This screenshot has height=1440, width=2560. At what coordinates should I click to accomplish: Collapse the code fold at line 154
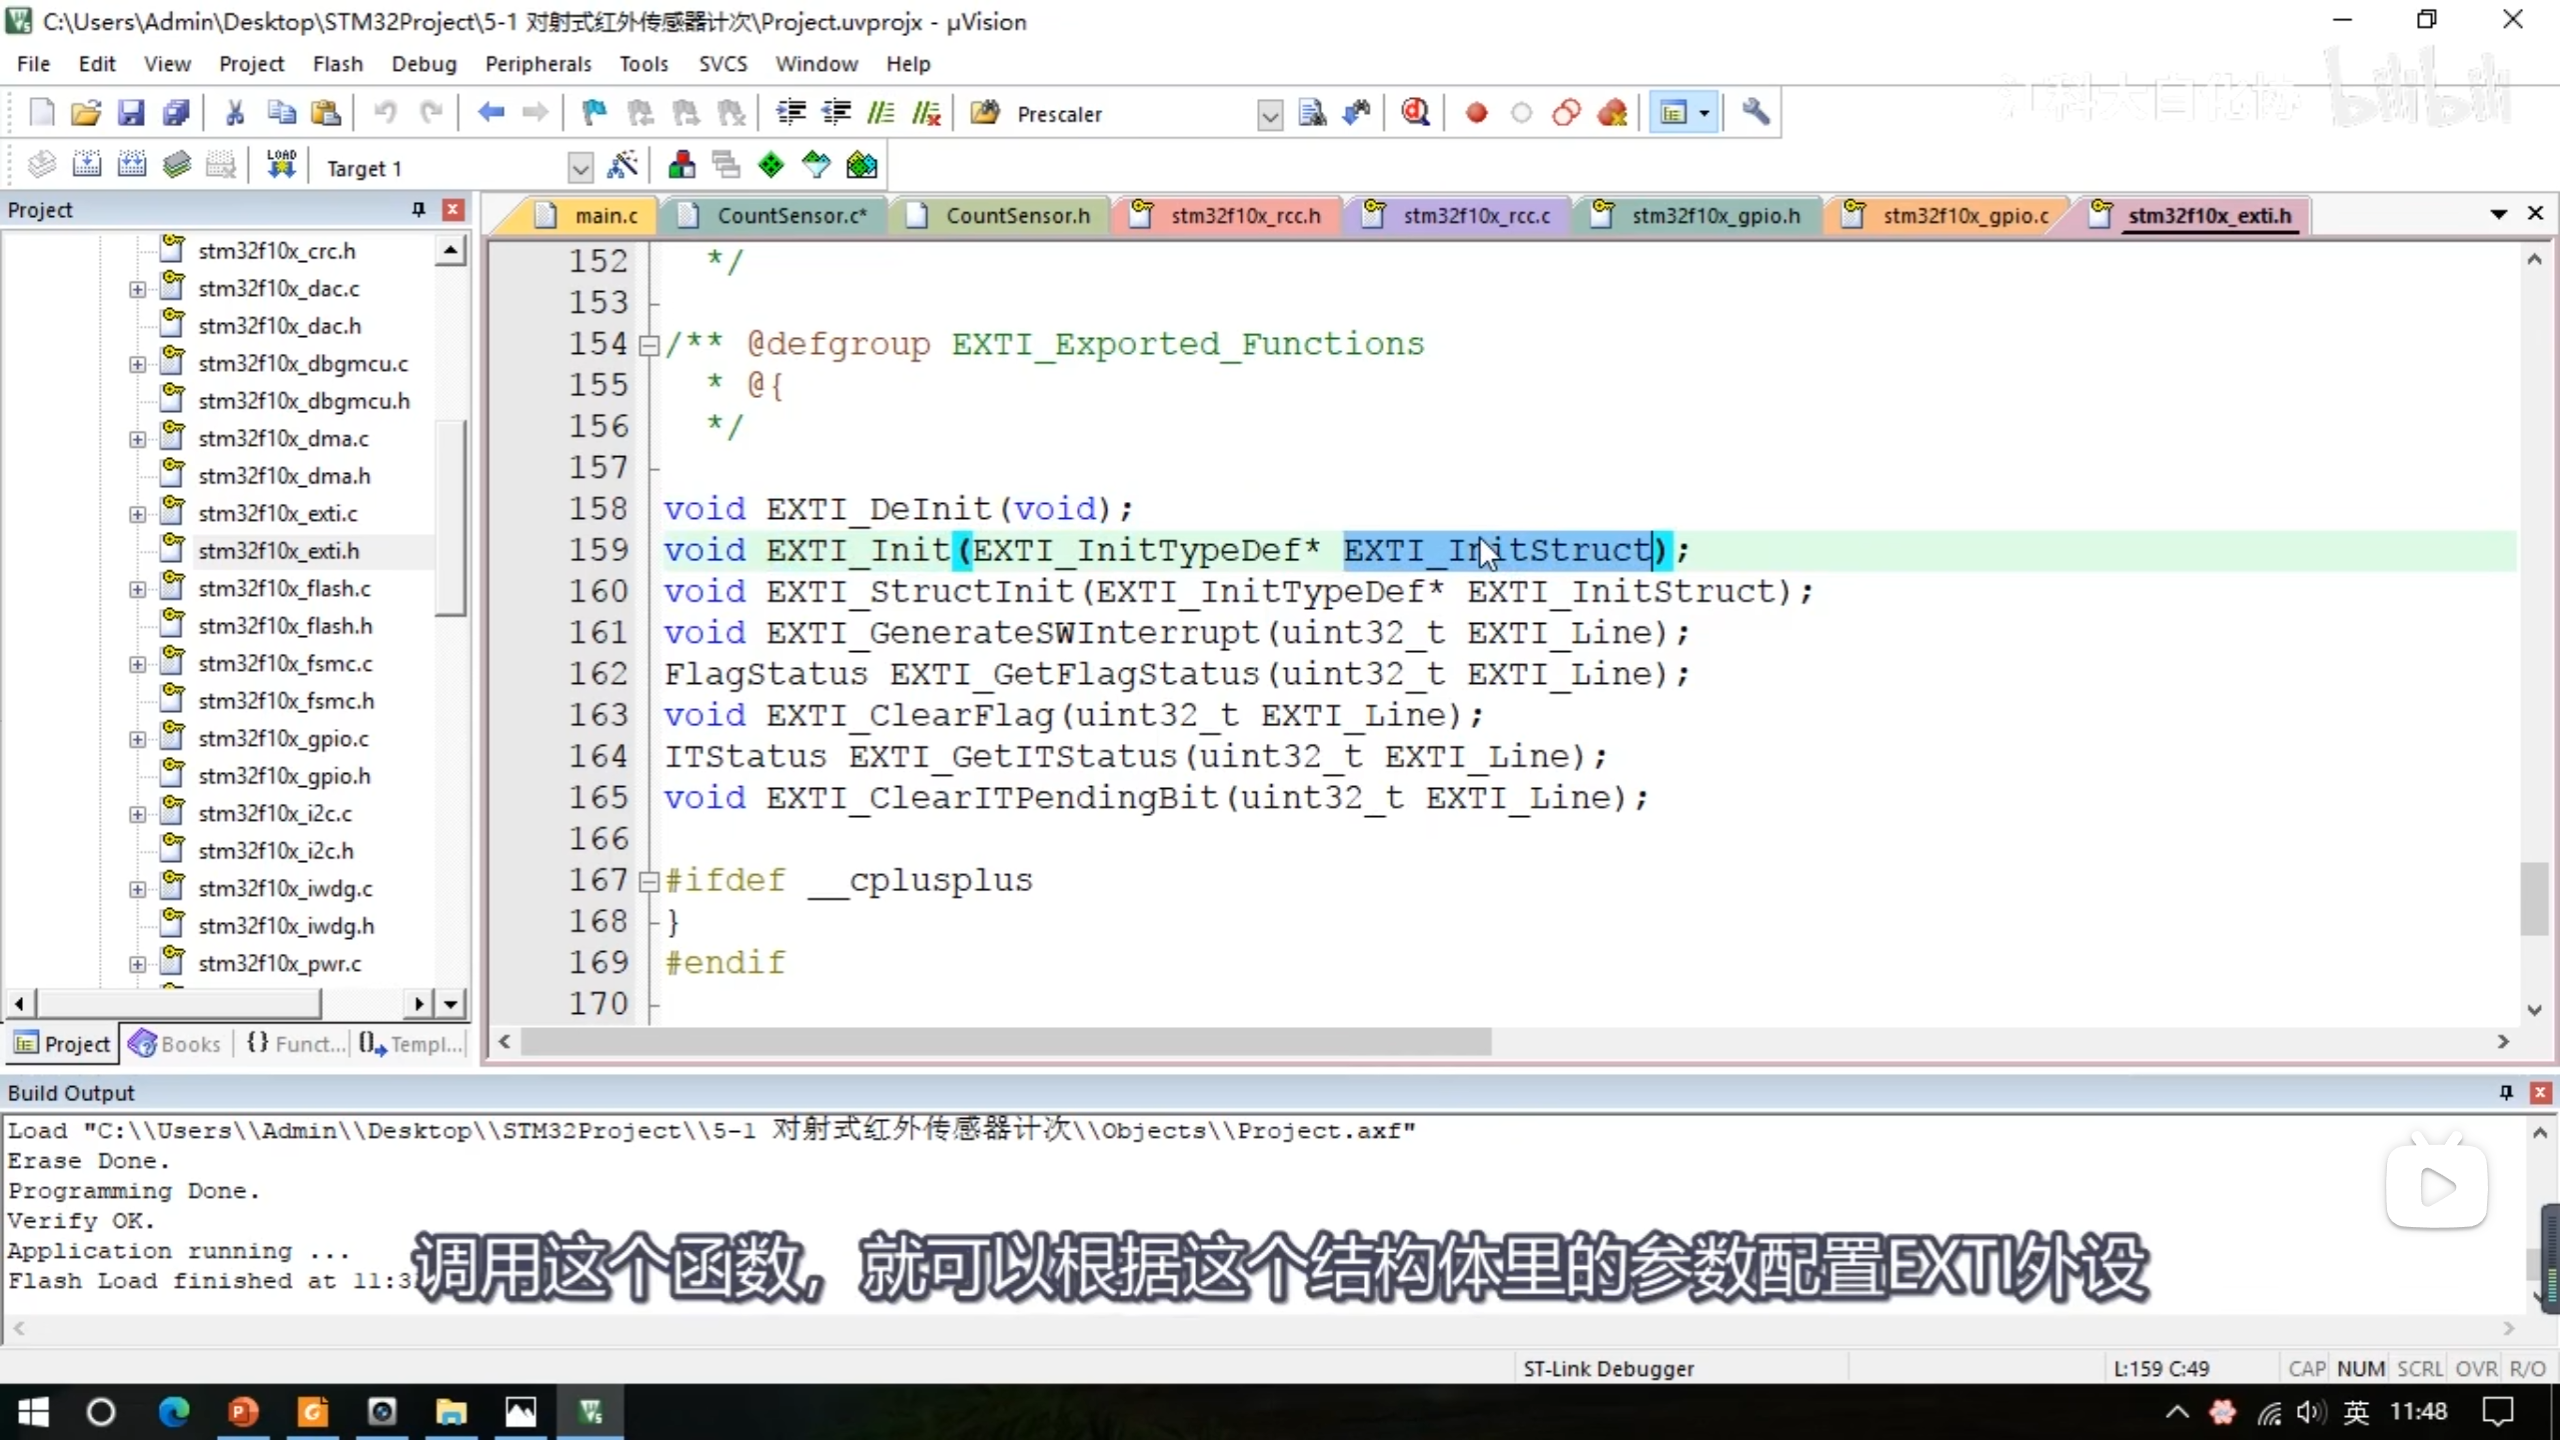[x=649, y=345]
